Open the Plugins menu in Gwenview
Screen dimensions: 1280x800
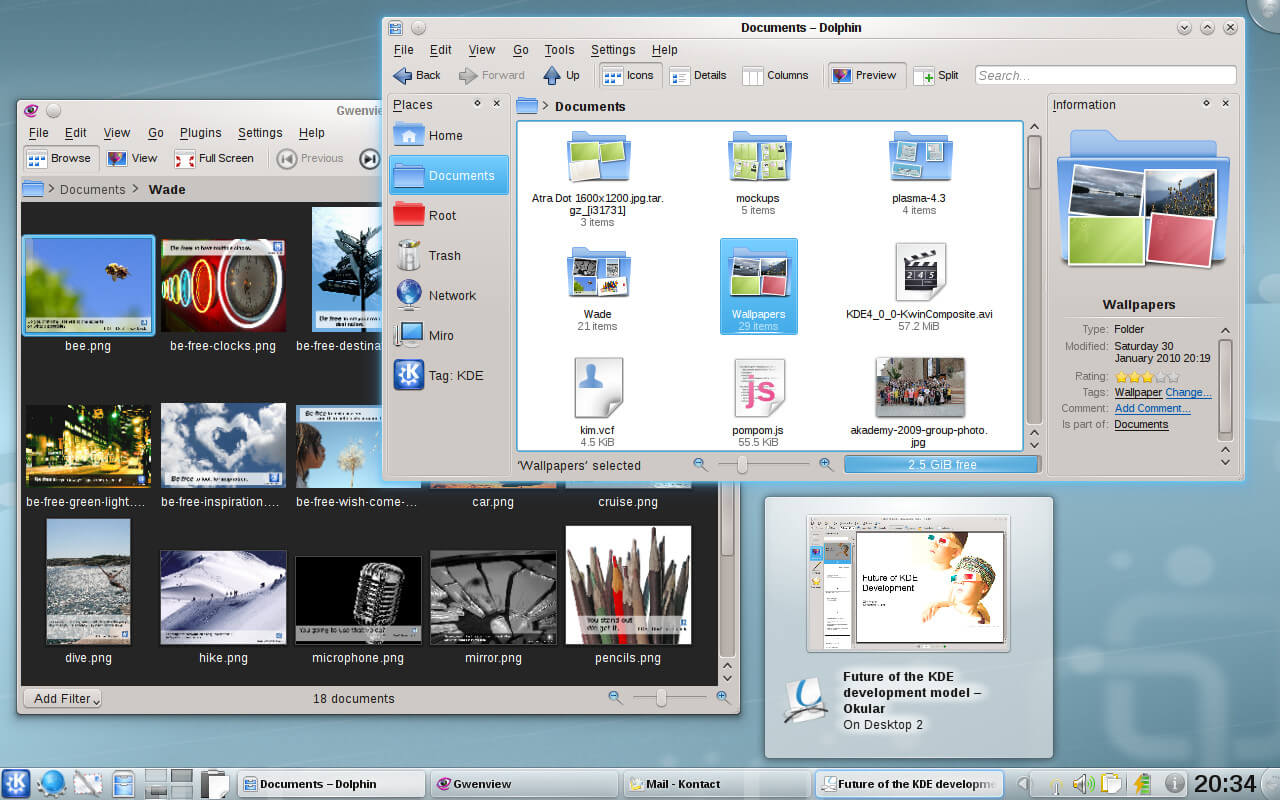[x=200, y=132]
